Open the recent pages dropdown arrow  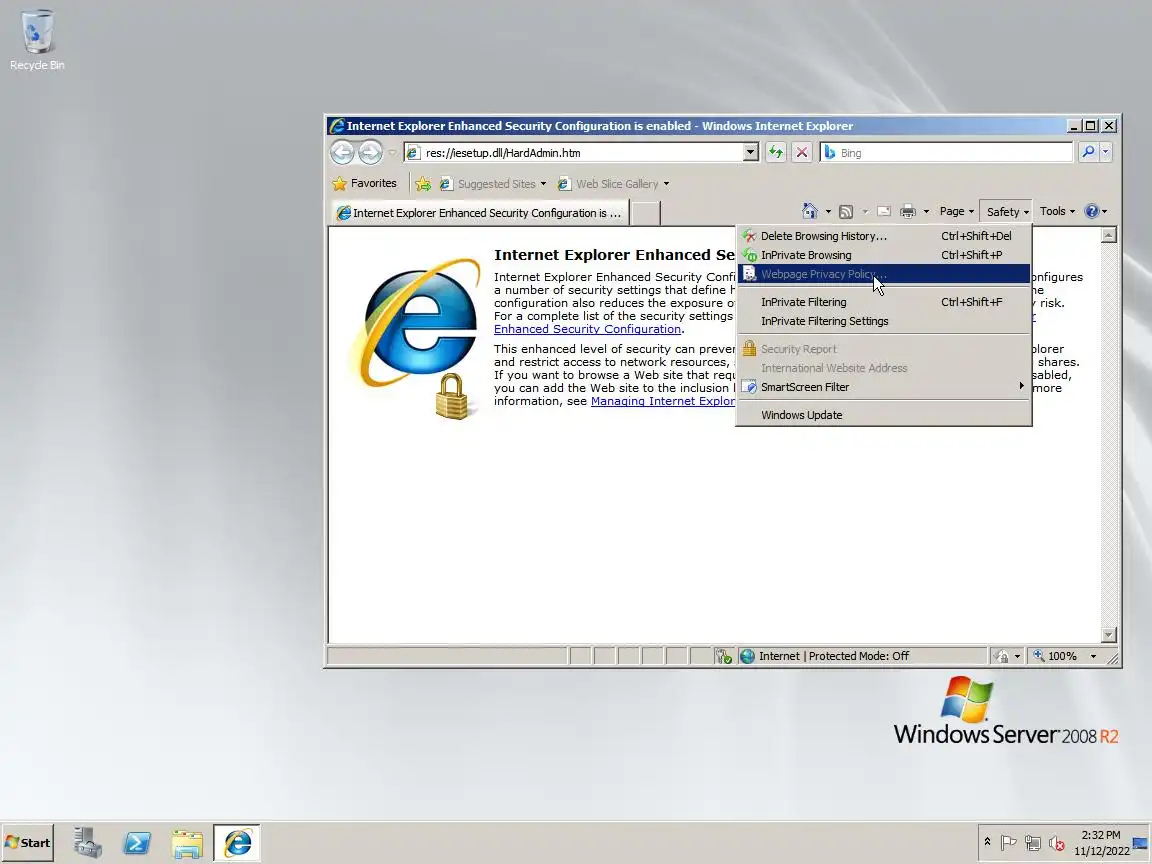click(392, 153)
